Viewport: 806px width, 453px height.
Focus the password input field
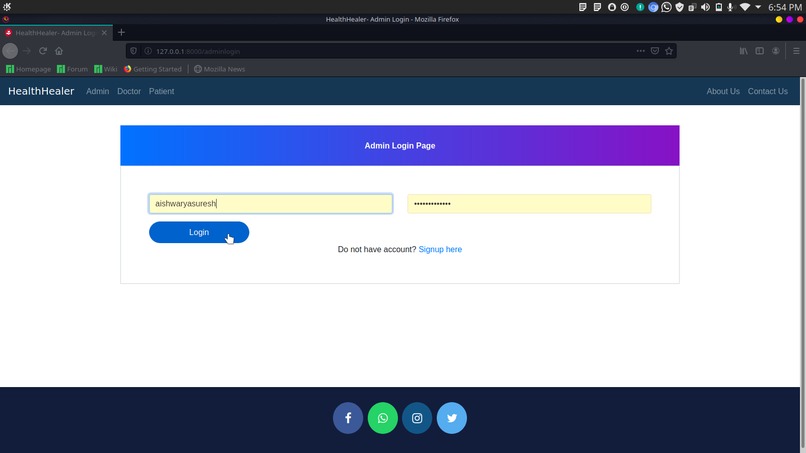click(529, 204)
